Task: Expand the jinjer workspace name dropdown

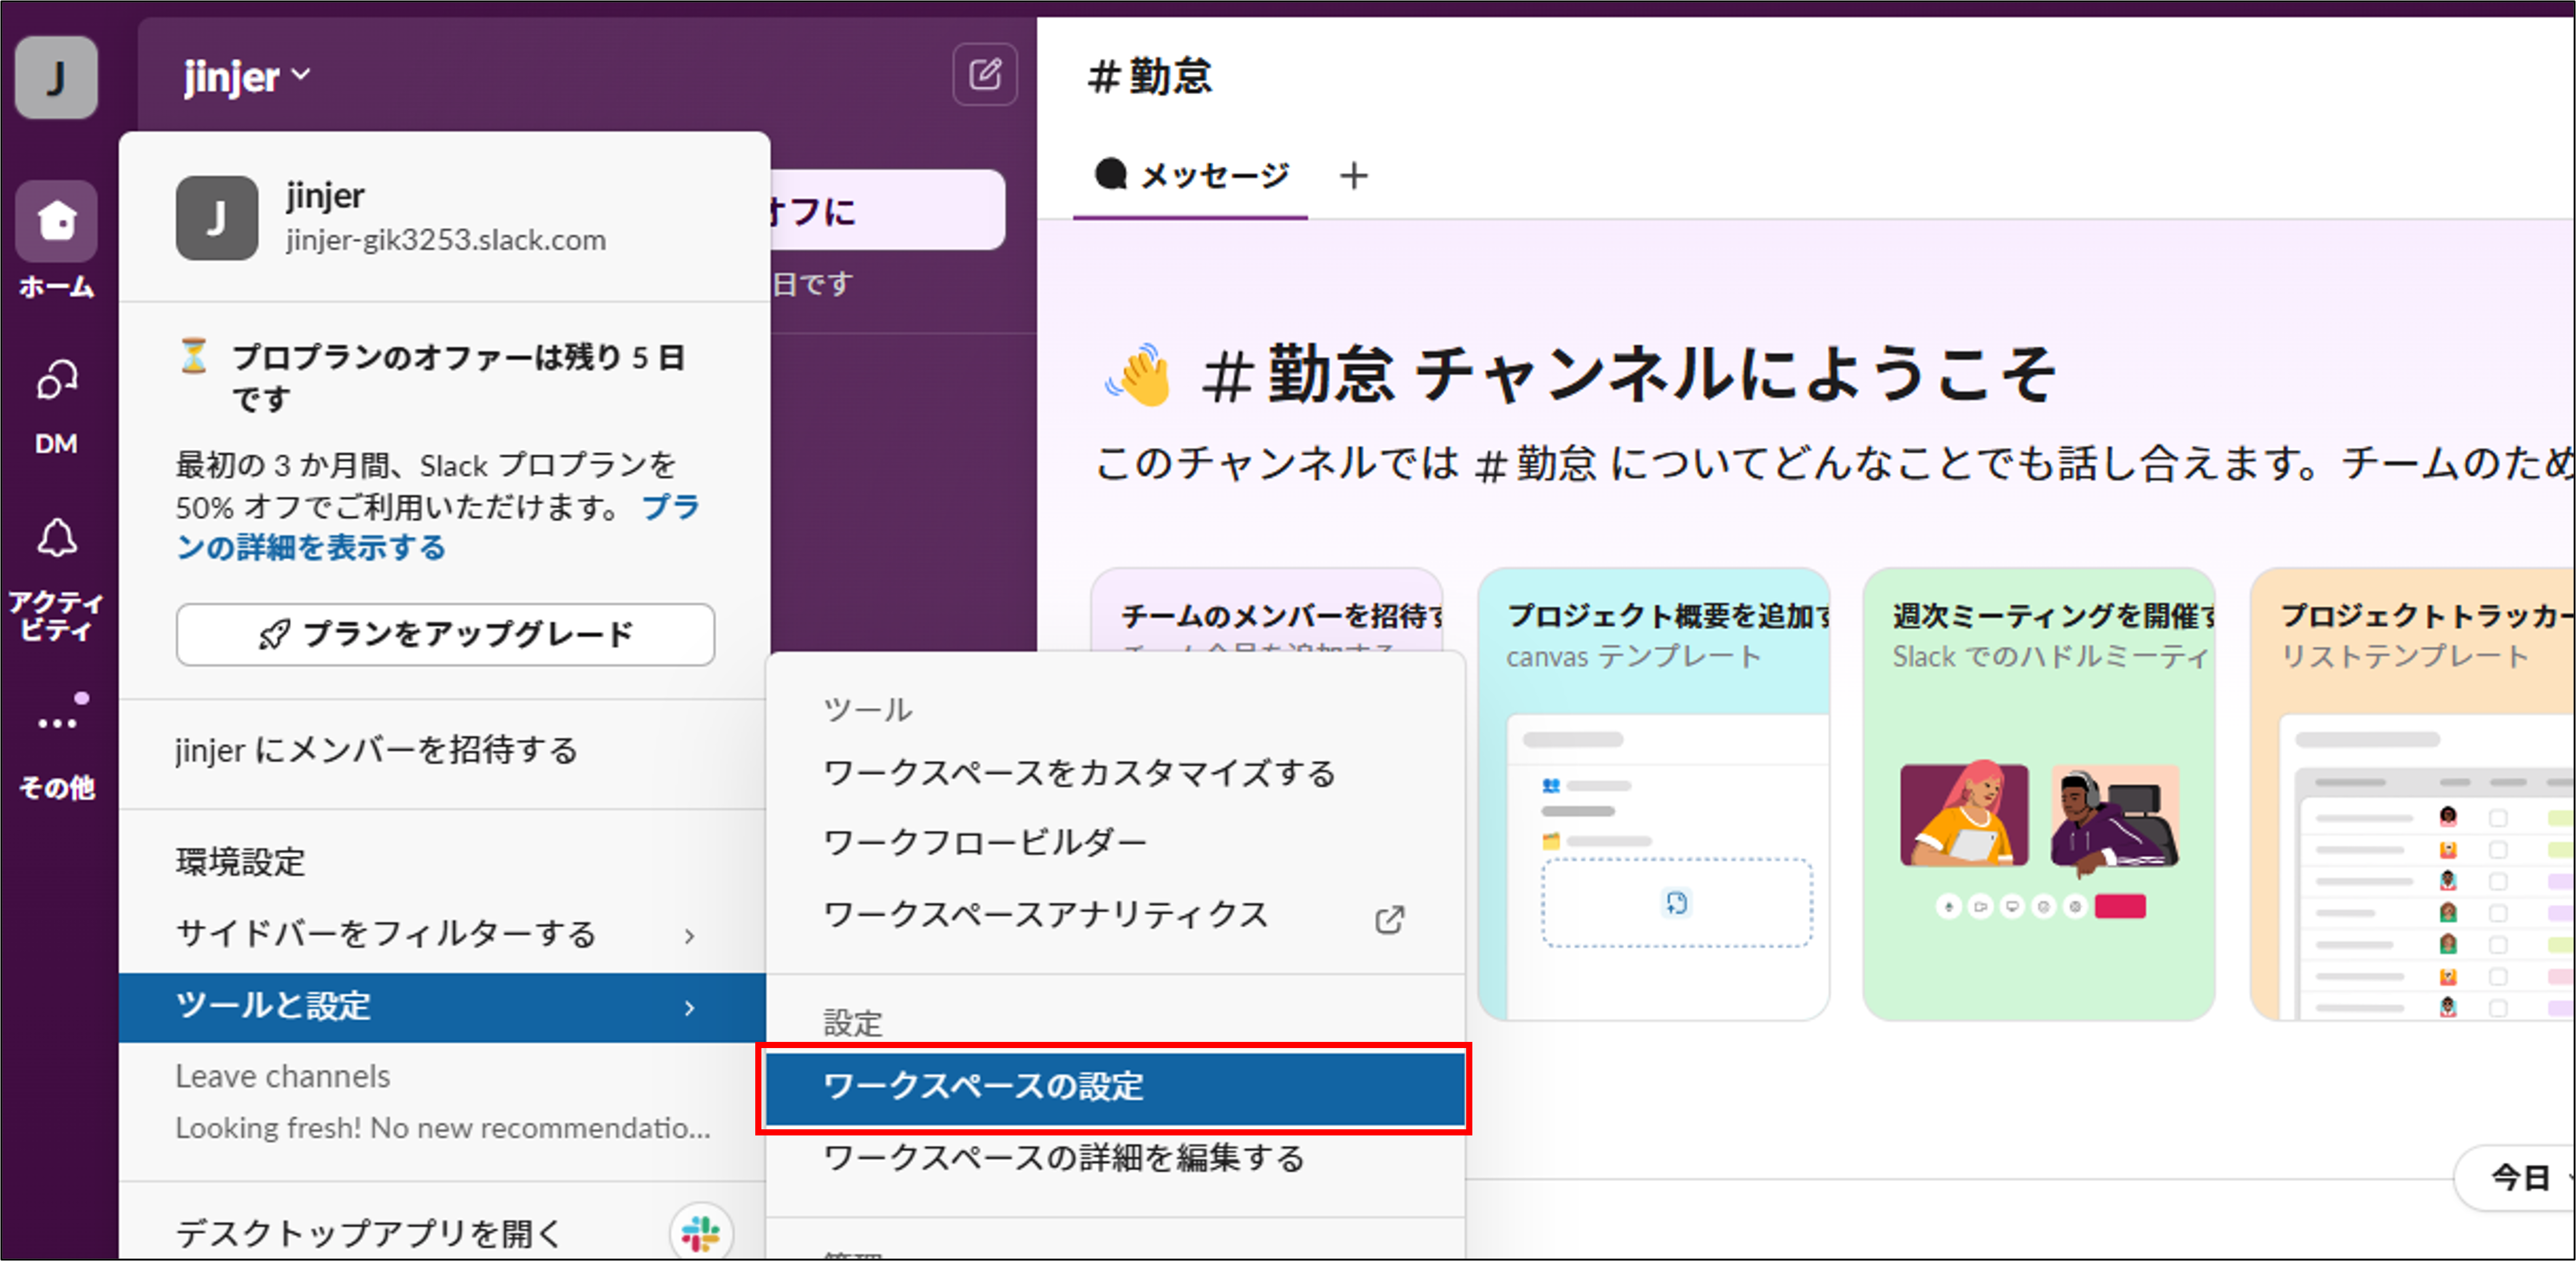Action: [246, 77]
